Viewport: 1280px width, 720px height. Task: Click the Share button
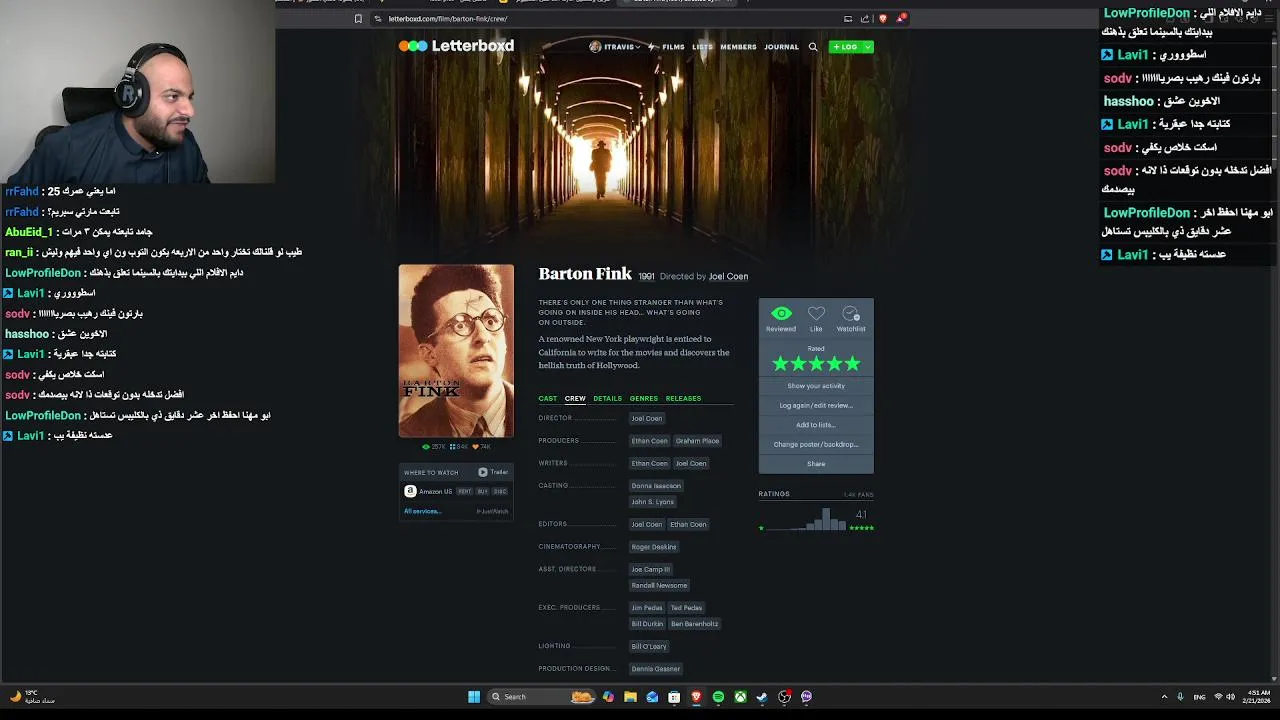(816, 464)
